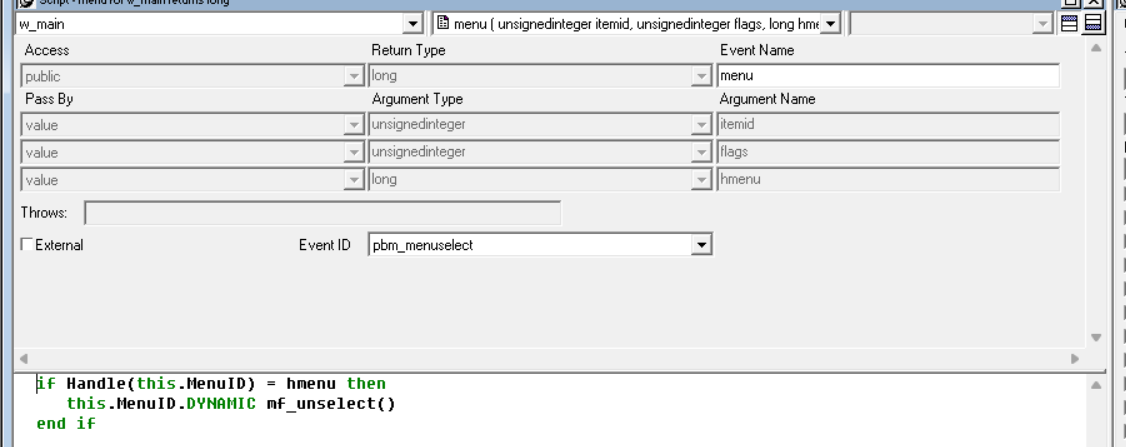This screenshot has height=447, width=1126.
Task: Click the flags Argument Name field
Action: pos(888,152)
